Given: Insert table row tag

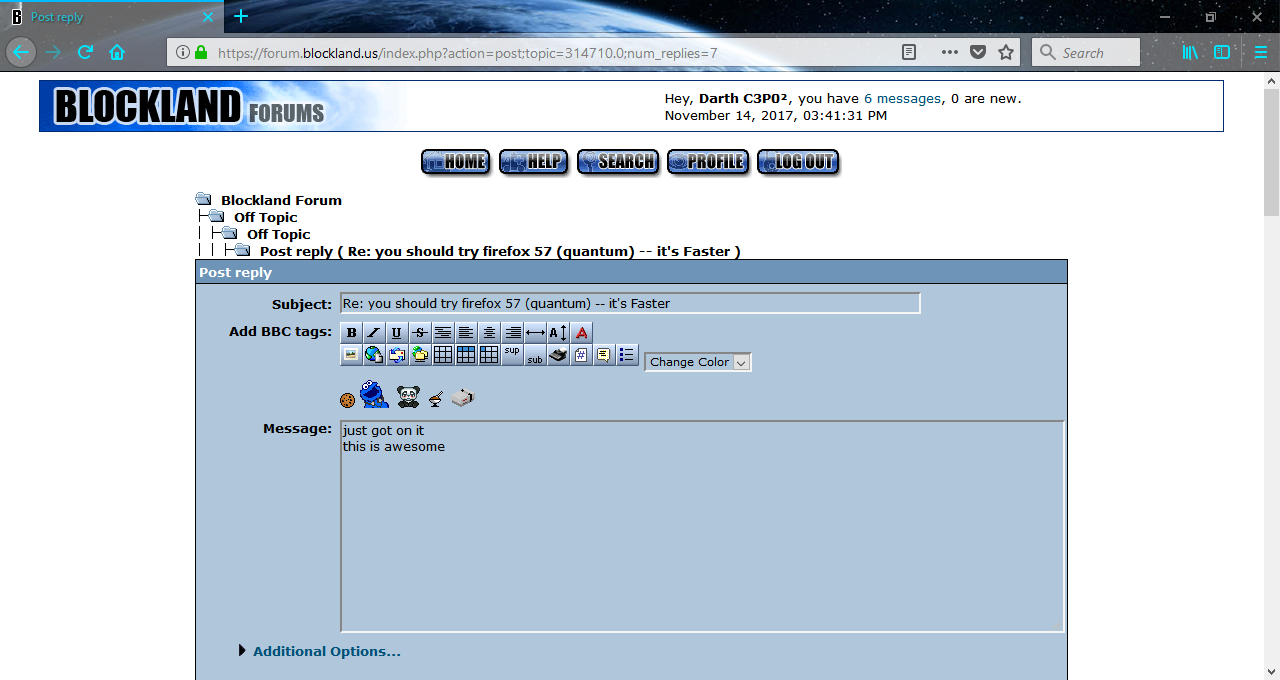Looking at the screenshot, I should tap(466, 355).
